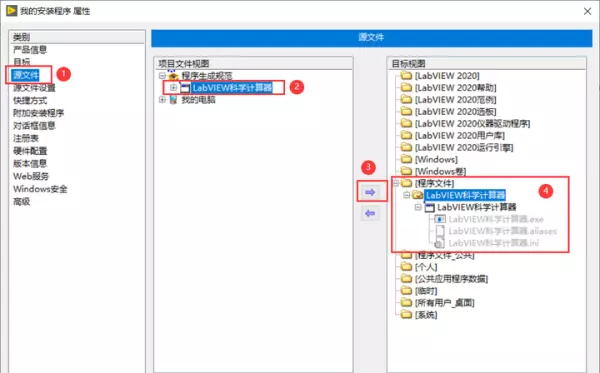Screen dimensions: 600x373
Task: Open 源文件设置 category
Action: click(x=34, y=88)
